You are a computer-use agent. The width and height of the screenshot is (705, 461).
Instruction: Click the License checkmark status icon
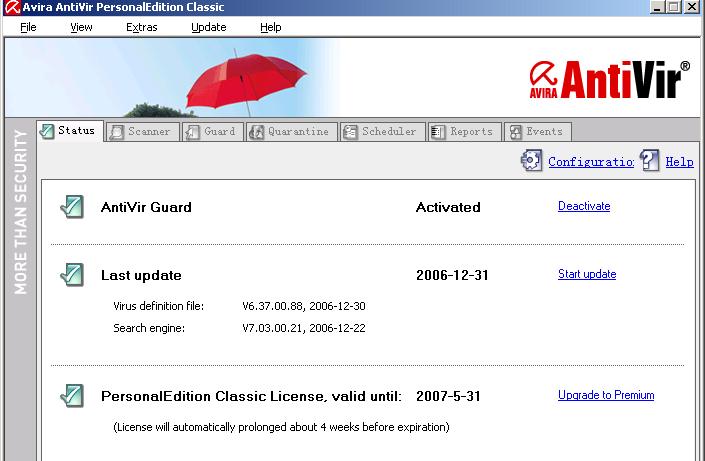tap(72, 396)
